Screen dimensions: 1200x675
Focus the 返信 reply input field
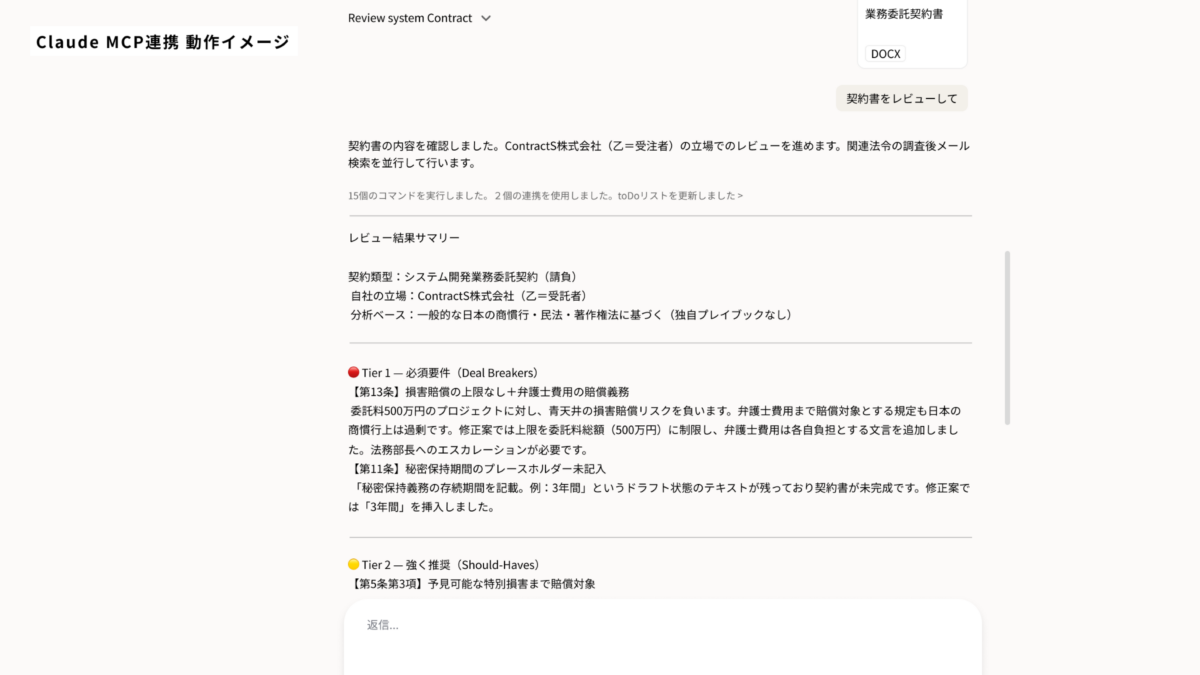(660, 626)
